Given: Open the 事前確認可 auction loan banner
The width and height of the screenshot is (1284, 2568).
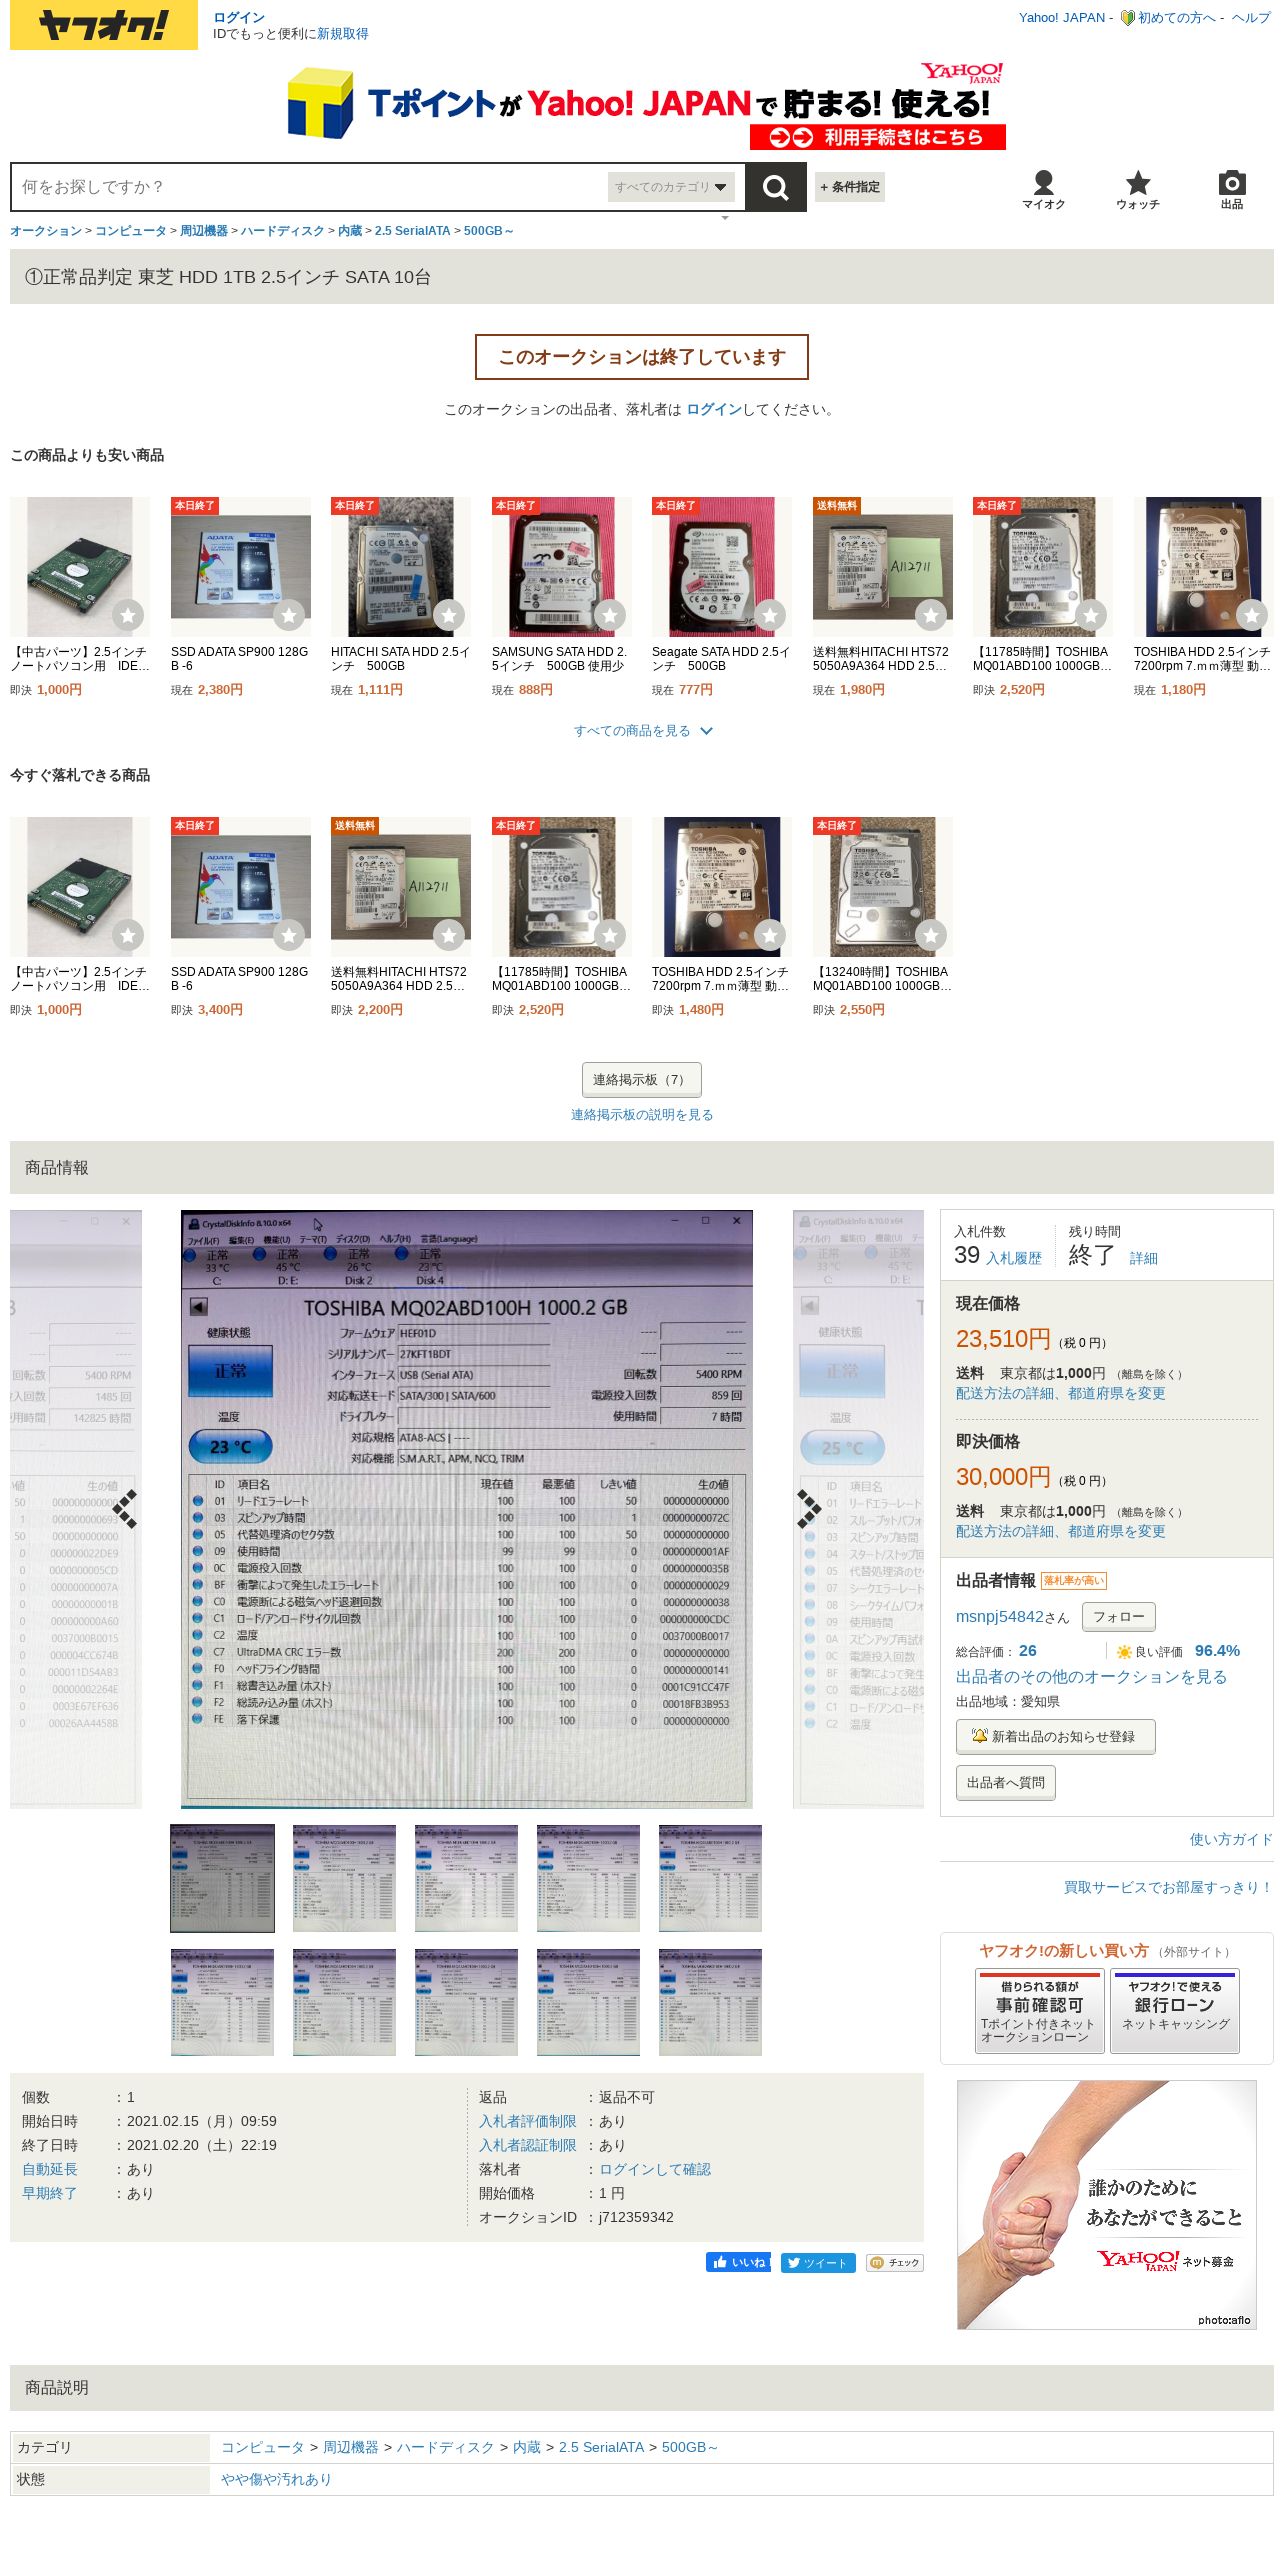Looking at the screenshot, I should coord(1039,2010).
